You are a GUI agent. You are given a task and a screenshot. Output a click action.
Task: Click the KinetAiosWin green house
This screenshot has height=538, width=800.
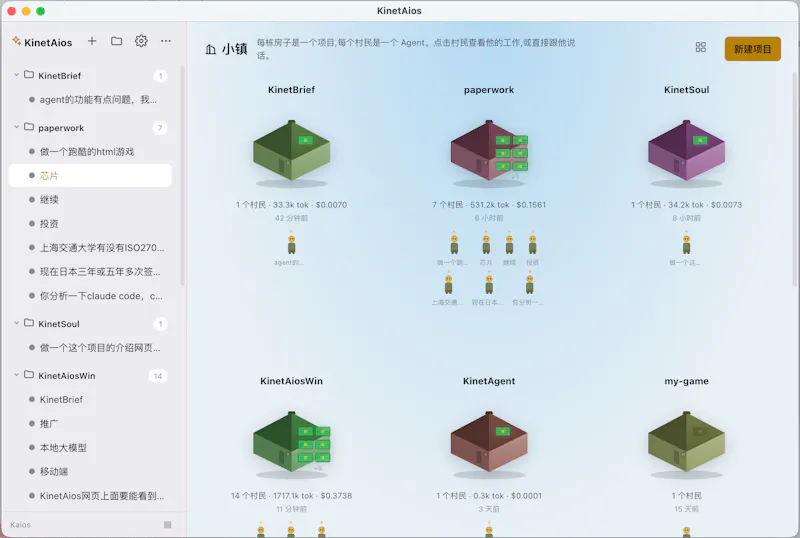[291, 442]
